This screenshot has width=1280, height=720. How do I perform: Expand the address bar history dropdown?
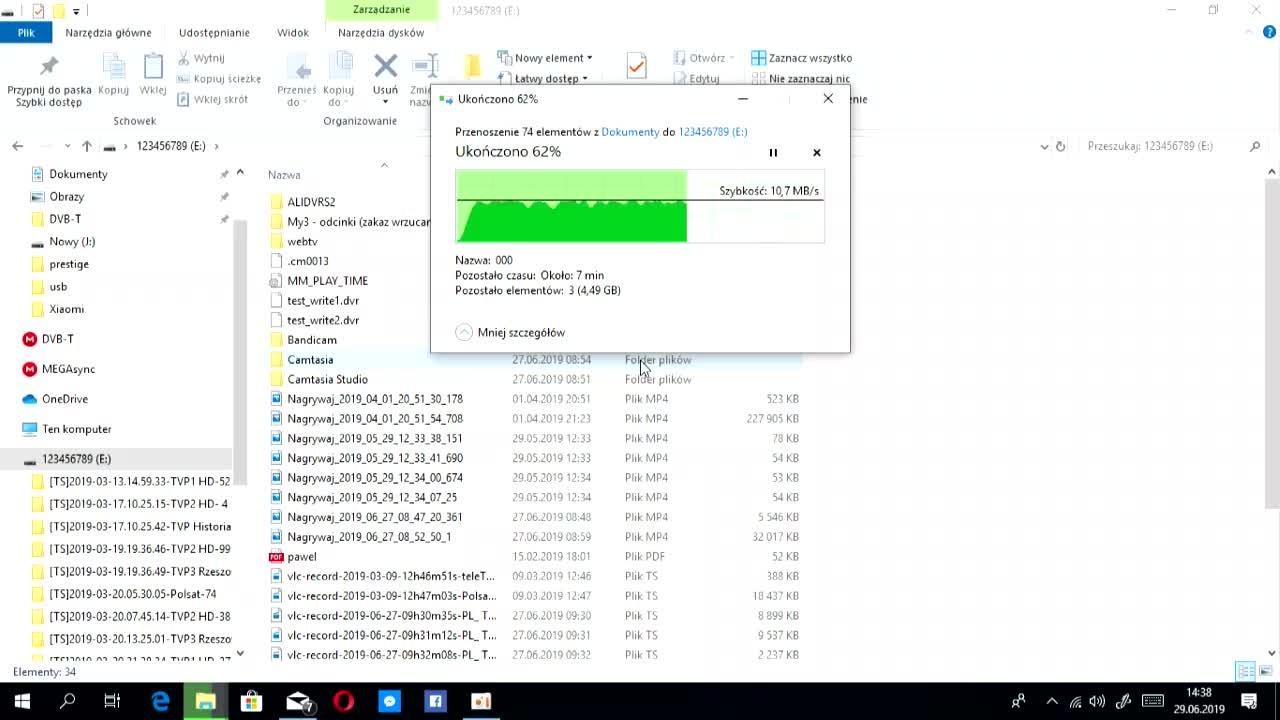click(x=1045, y=146)
